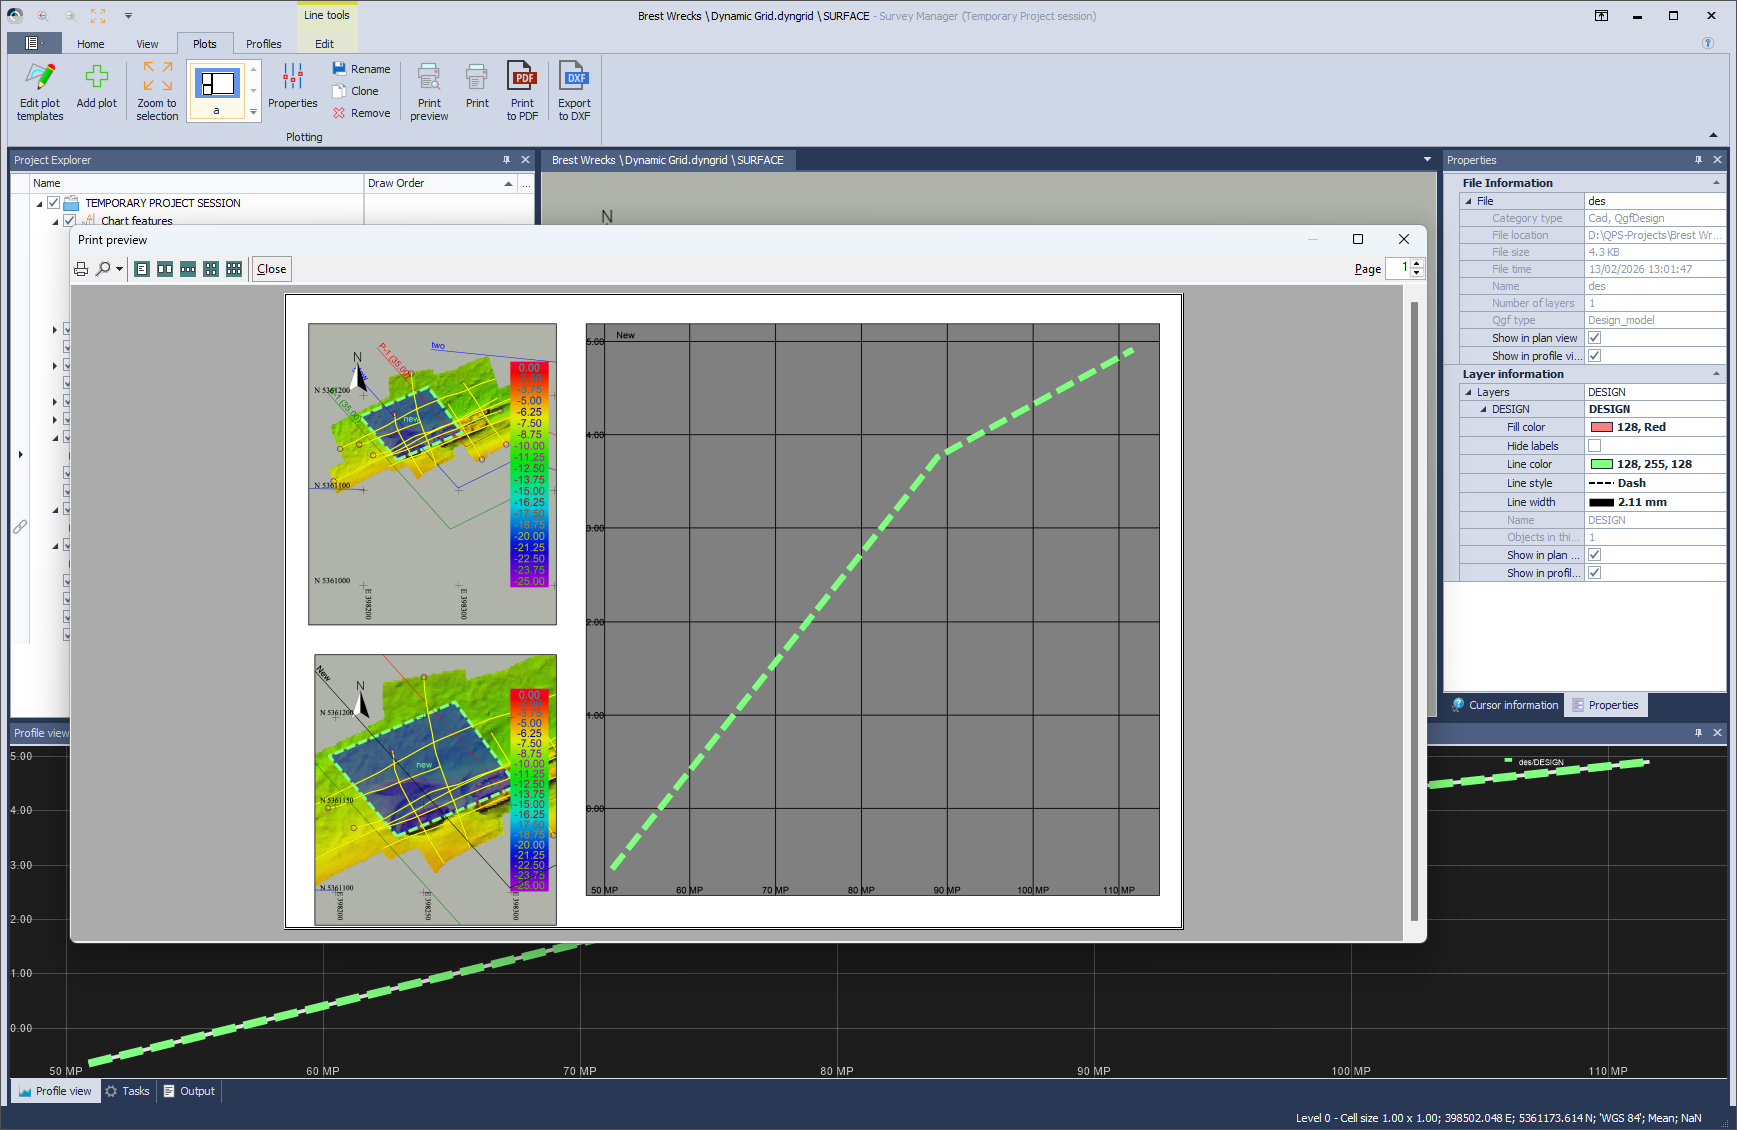Expand the plot template gallery dropdown

click(254, 113)
